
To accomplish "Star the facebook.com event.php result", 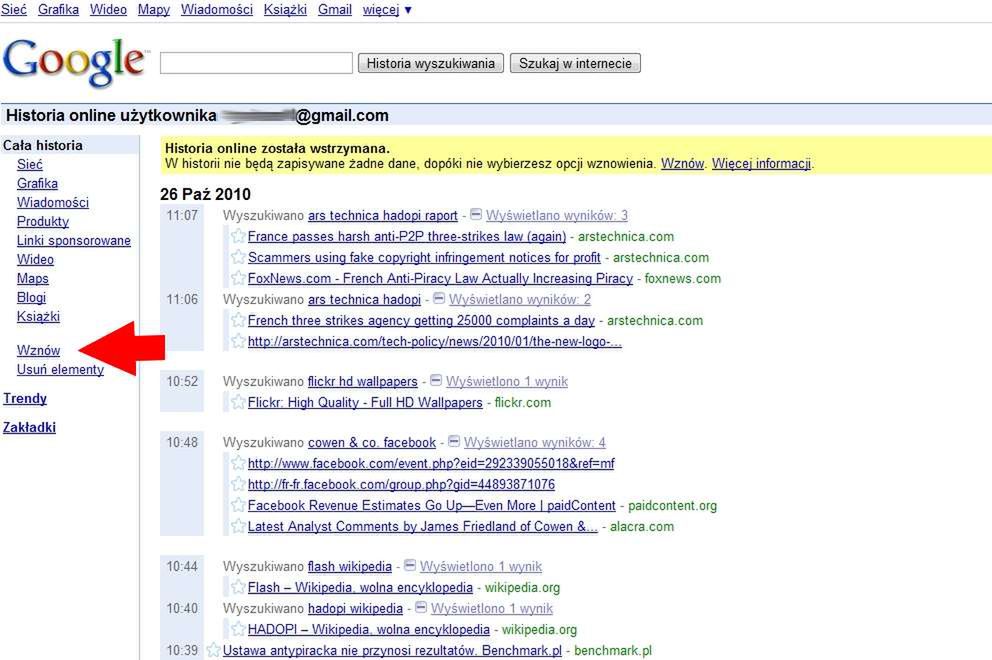I will [x=238, y=463].
